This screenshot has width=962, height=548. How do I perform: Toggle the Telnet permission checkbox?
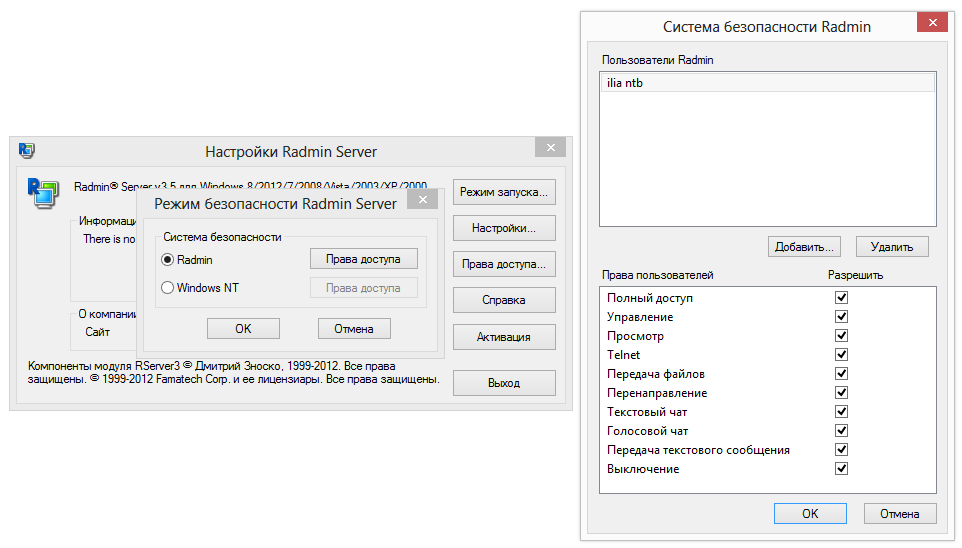[x=841, y=355]
